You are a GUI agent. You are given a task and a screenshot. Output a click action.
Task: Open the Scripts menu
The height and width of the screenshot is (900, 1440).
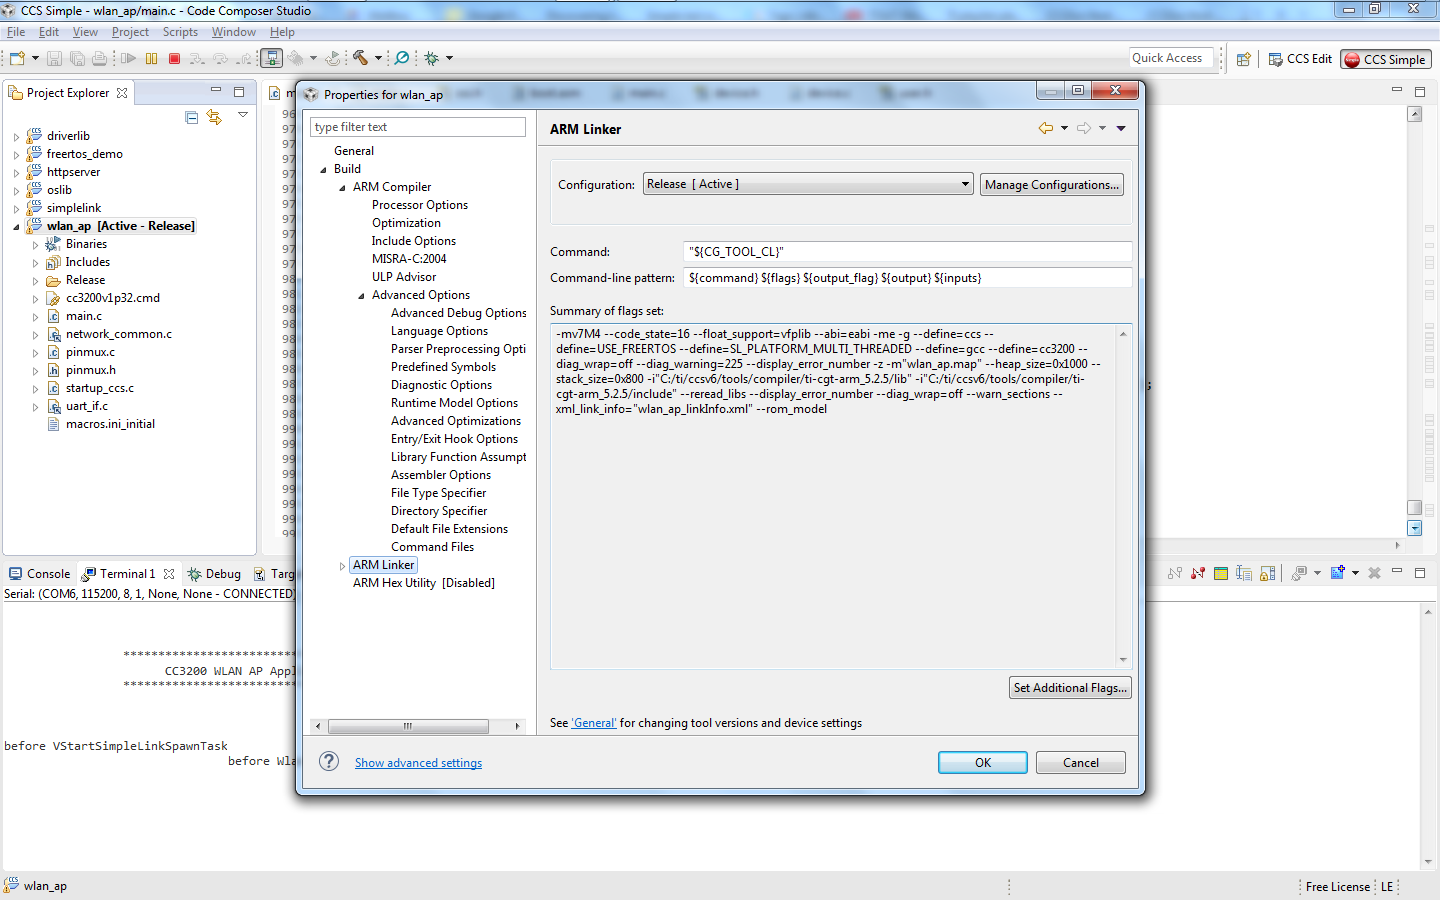(180, 32)
